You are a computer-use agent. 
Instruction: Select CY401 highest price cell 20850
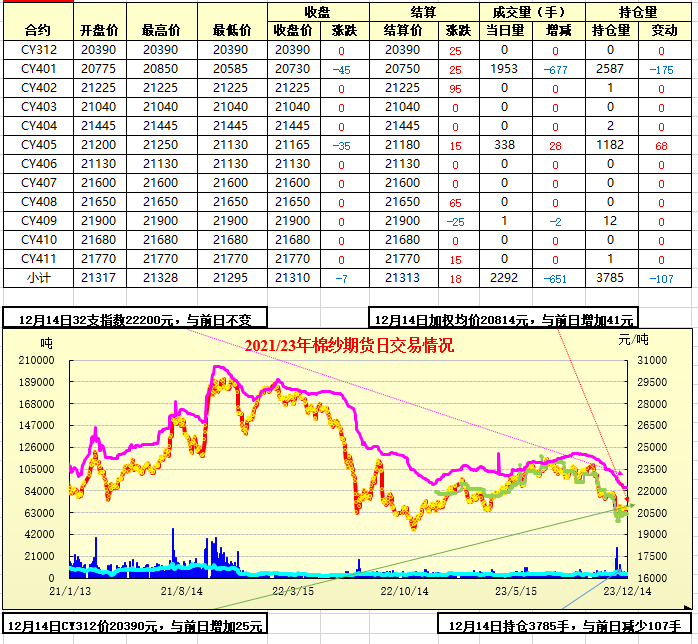point(166,69)
